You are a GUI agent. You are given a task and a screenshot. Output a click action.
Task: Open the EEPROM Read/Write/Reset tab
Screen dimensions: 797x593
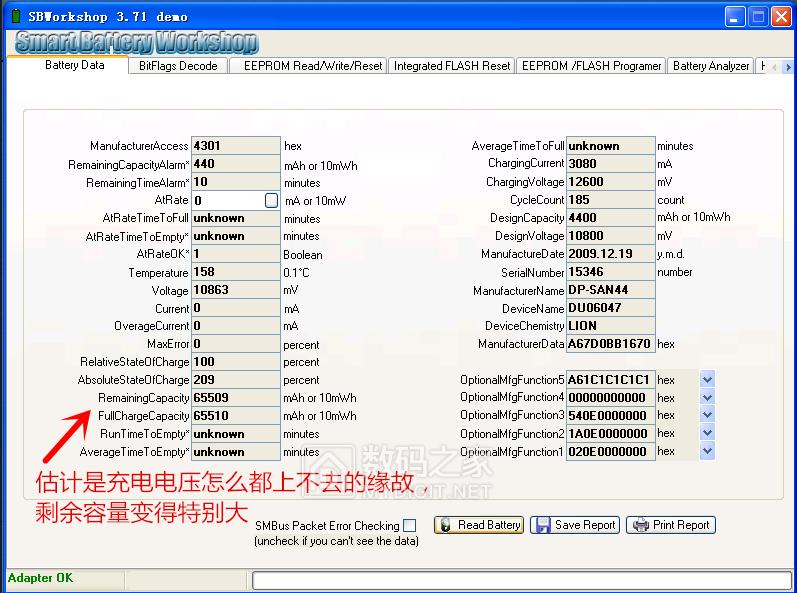pyautogui.click(x=312, y=66)
